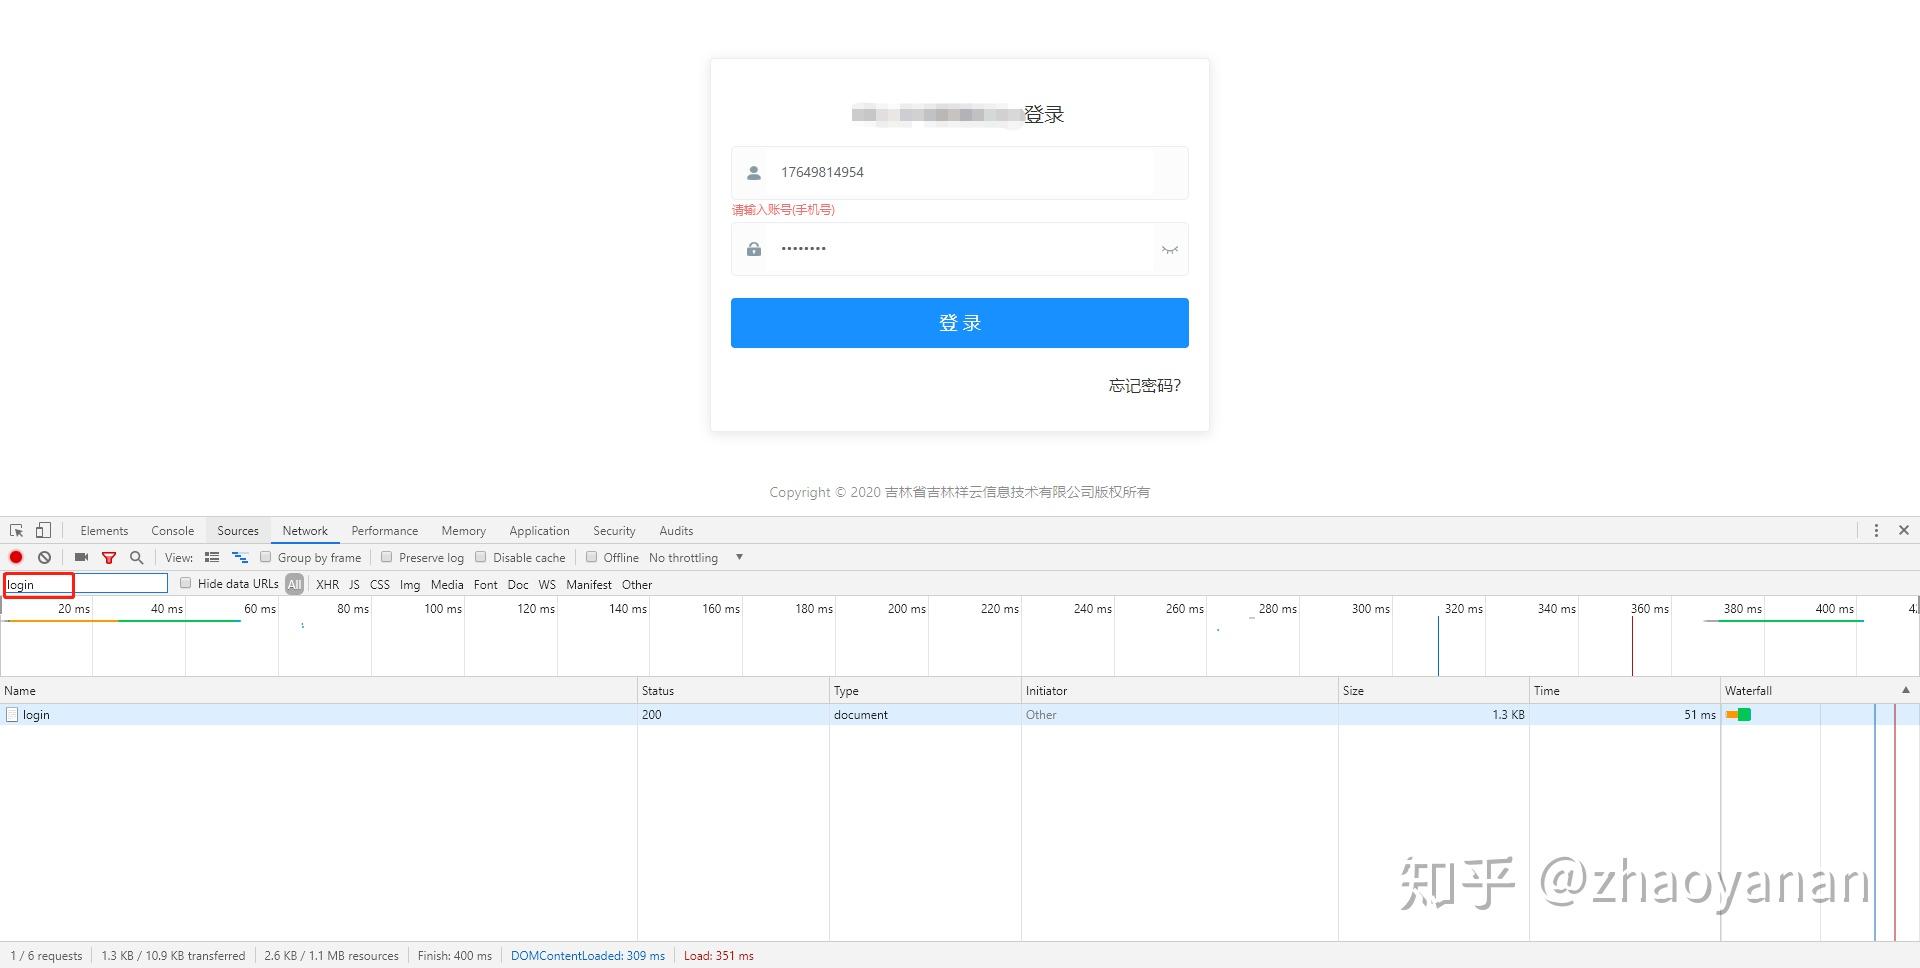Click the use large request rows icon
1920x968 pixels.
212,557
